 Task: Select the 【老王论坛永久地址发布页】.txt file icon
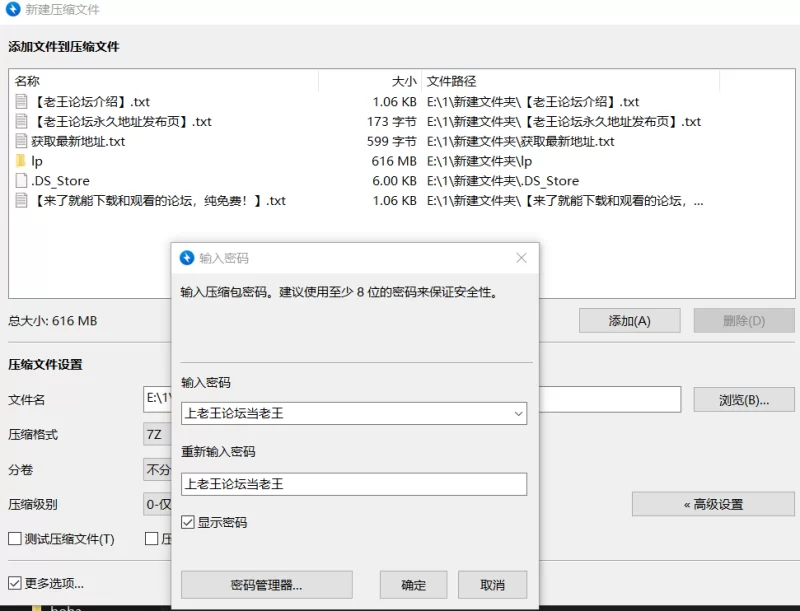(x=21, y=121)
